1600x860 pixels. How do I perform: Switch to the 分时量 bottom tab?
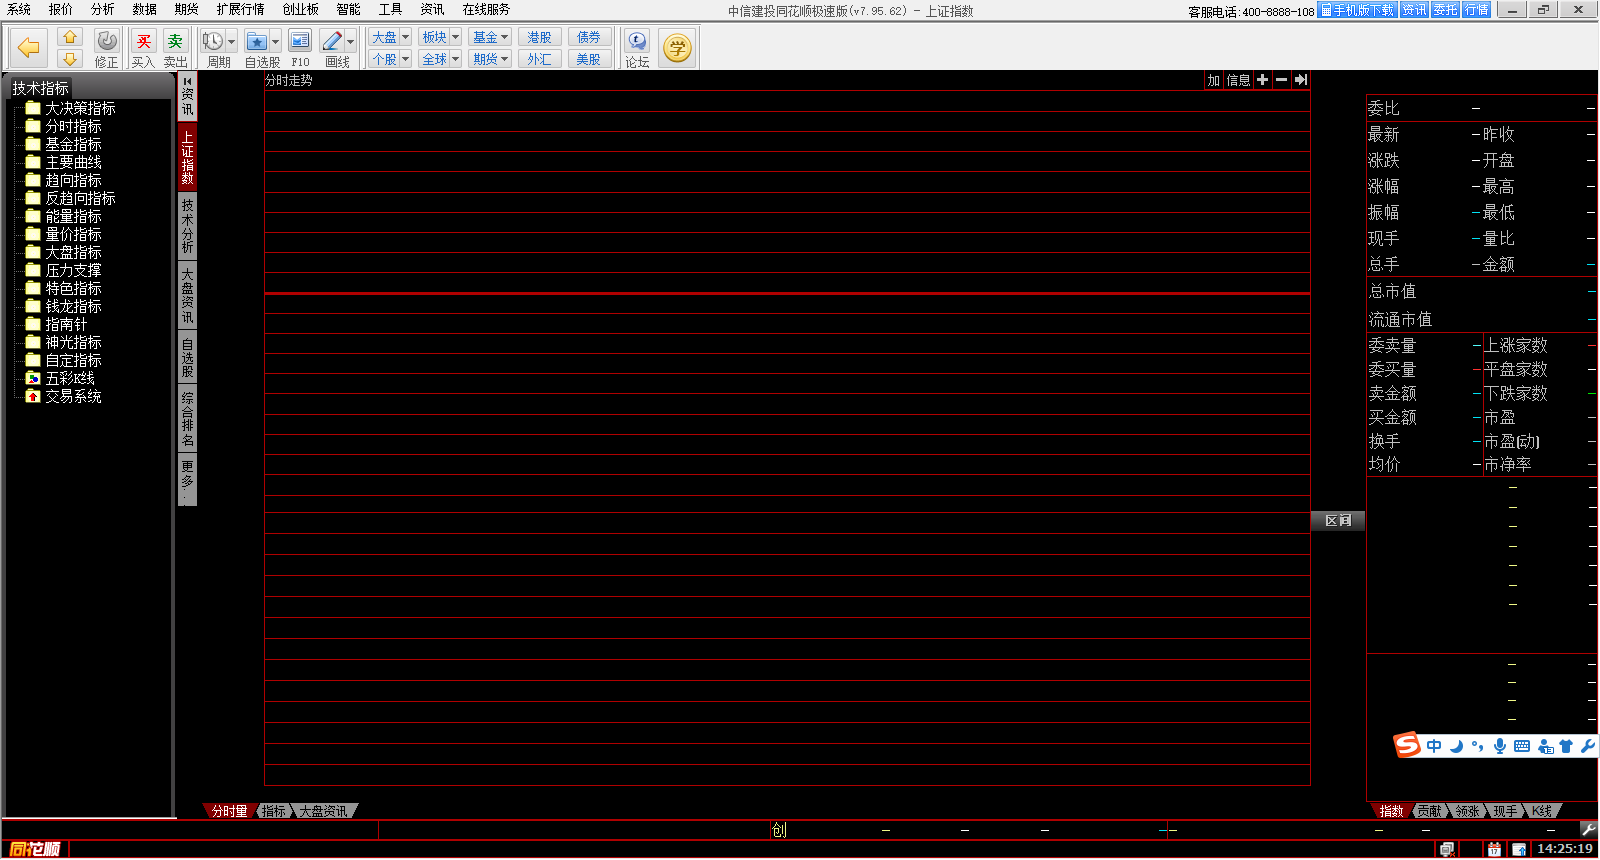coord(229,811)
